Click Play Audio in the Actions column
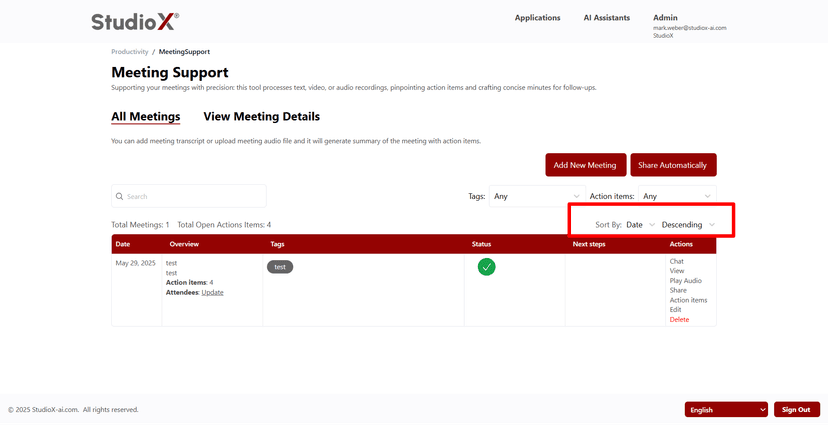828x425 pixels. (685, 281)
